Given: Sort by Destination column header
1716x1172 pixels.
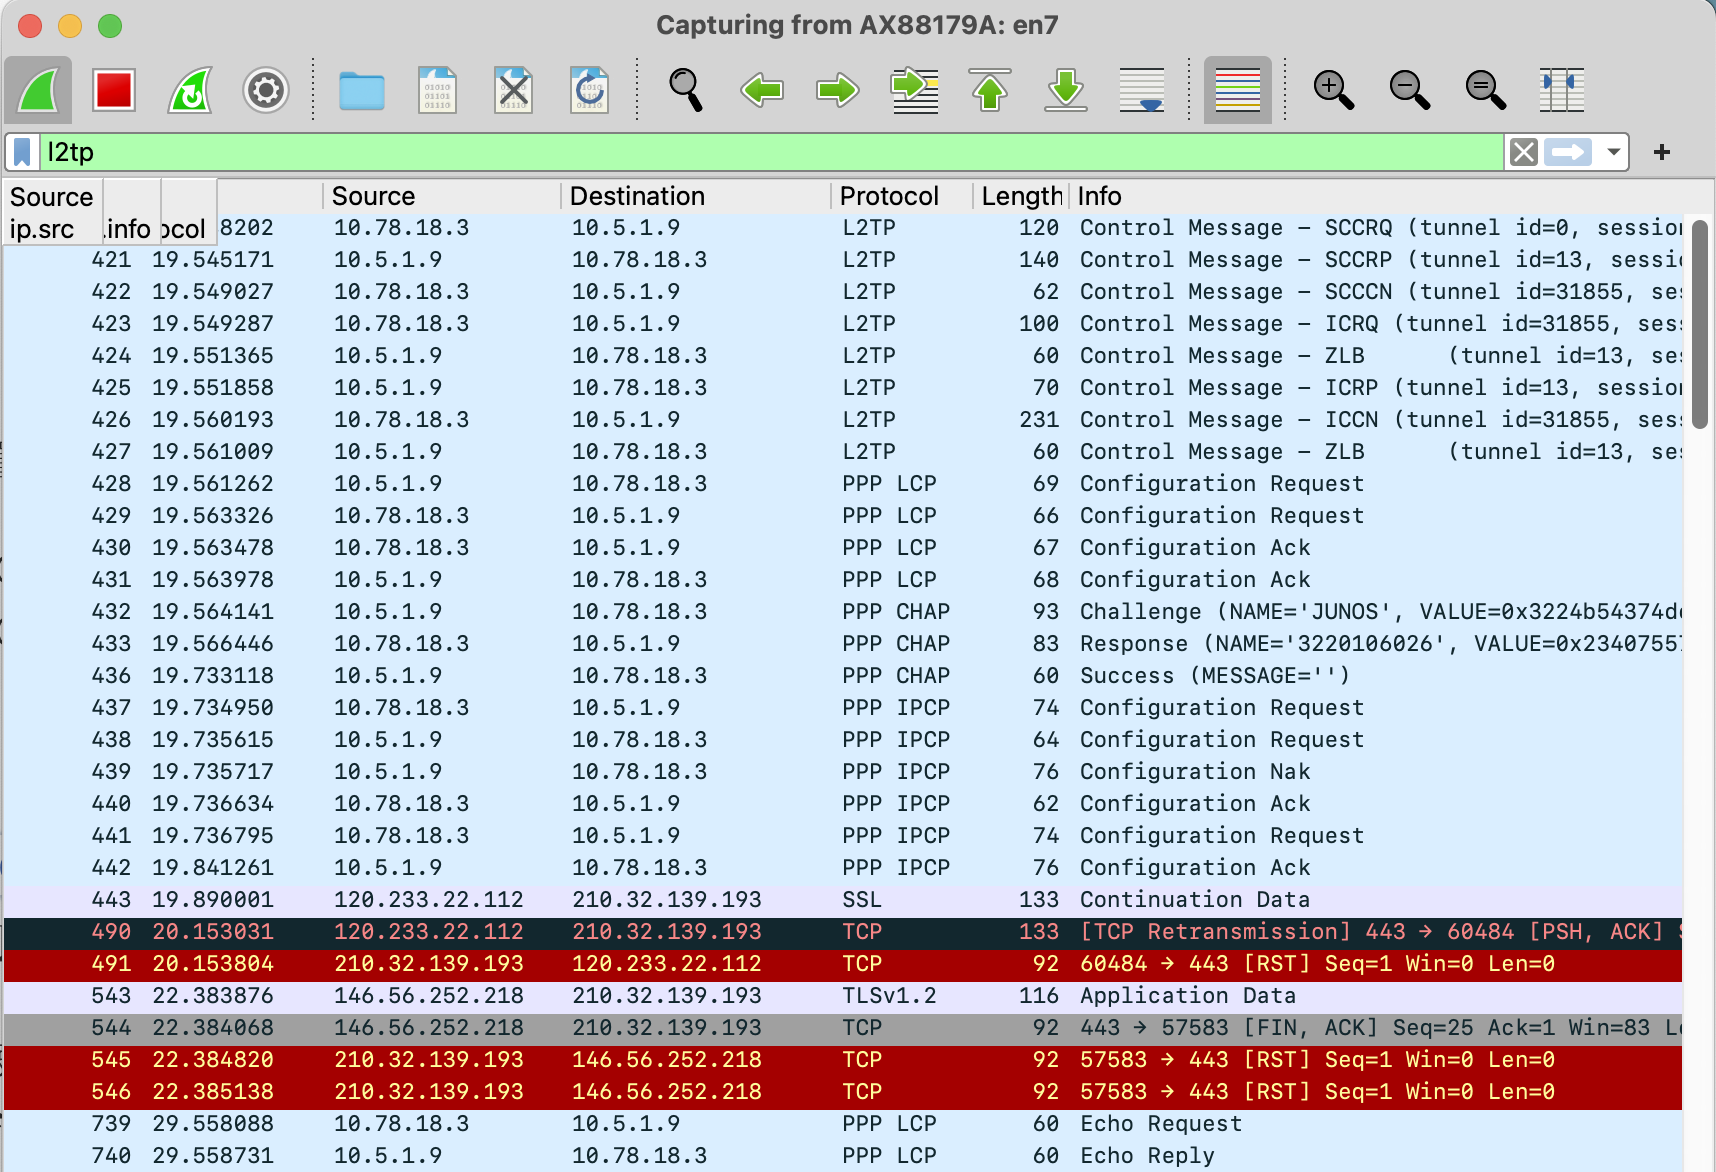Looking at the screenshot, I should pyautogui.click(x=637, y=196).
